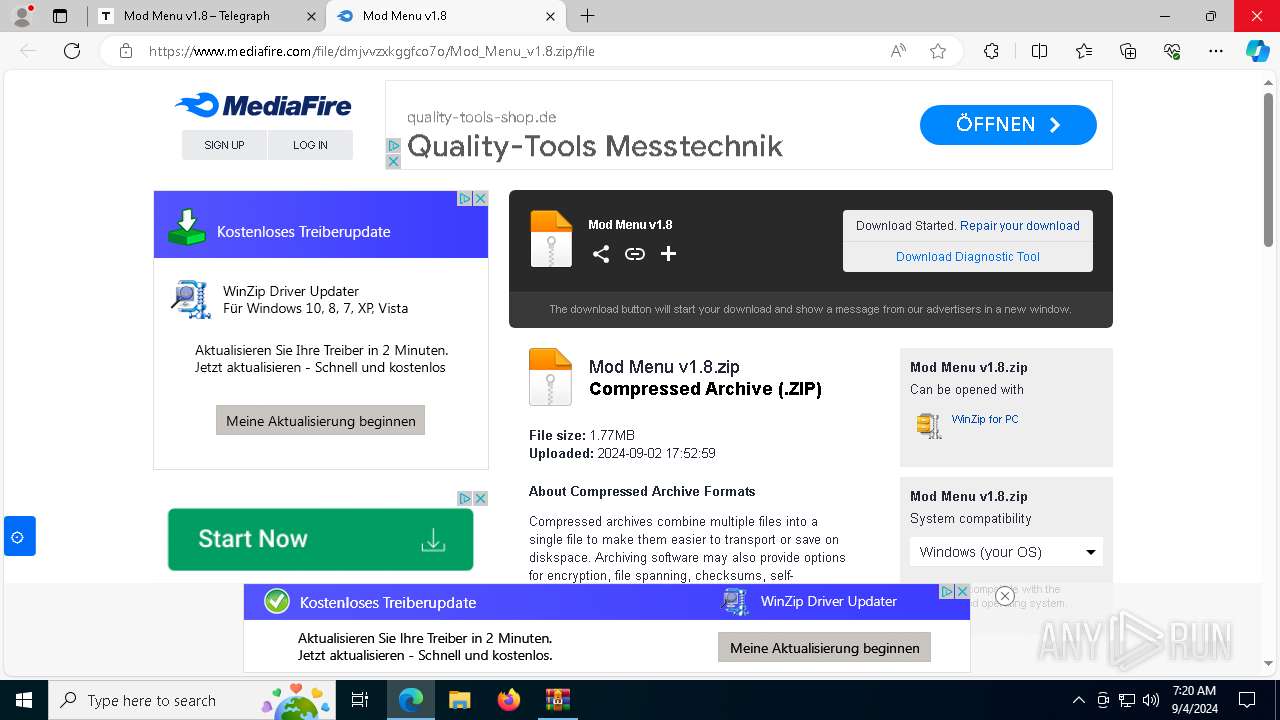The height and width of the screenshot is (720, 1280).
Task: Close the Mod Menu v1.8 tab
Action: [551, 16]
